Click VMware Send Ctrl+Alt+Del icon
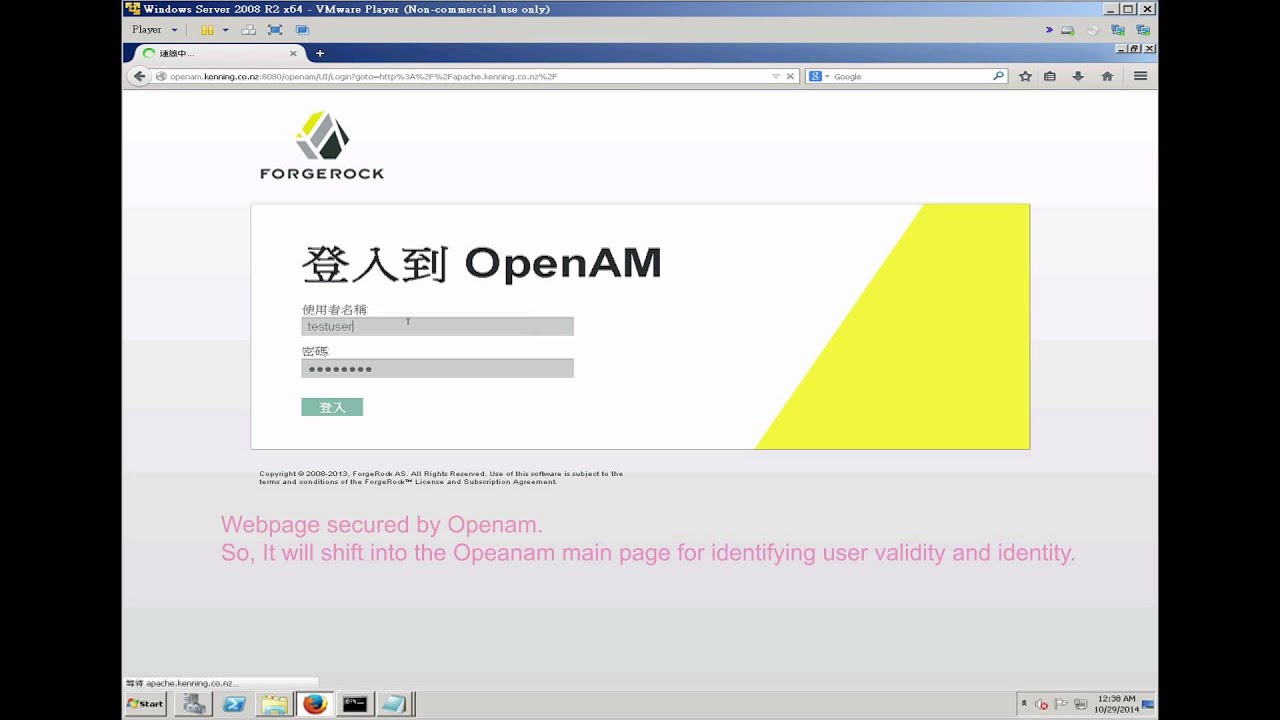 tap(248, 30)
